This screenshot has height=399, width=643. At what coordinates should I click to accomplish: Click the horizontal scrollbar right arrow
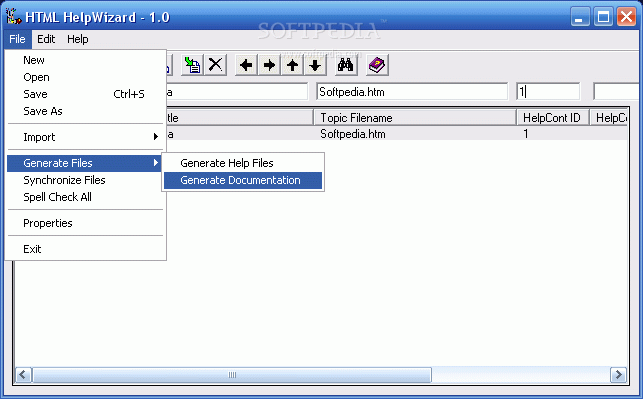618,374
